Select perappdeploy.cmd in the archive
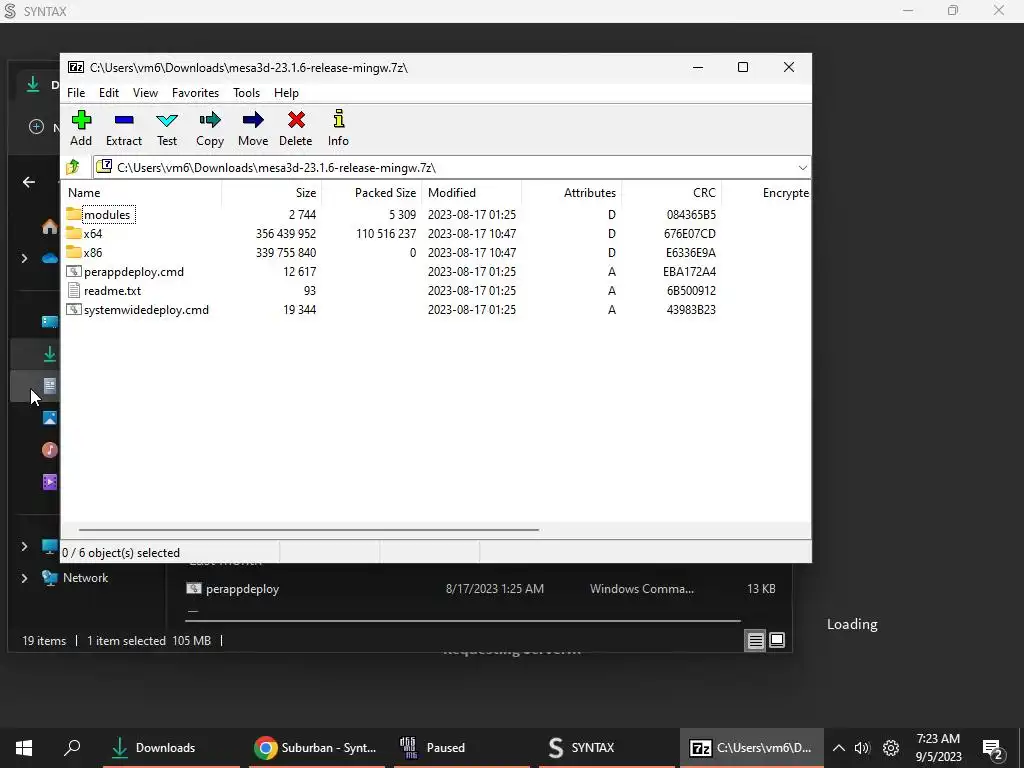Screen dimensions: 1024x768 (134, 272)
